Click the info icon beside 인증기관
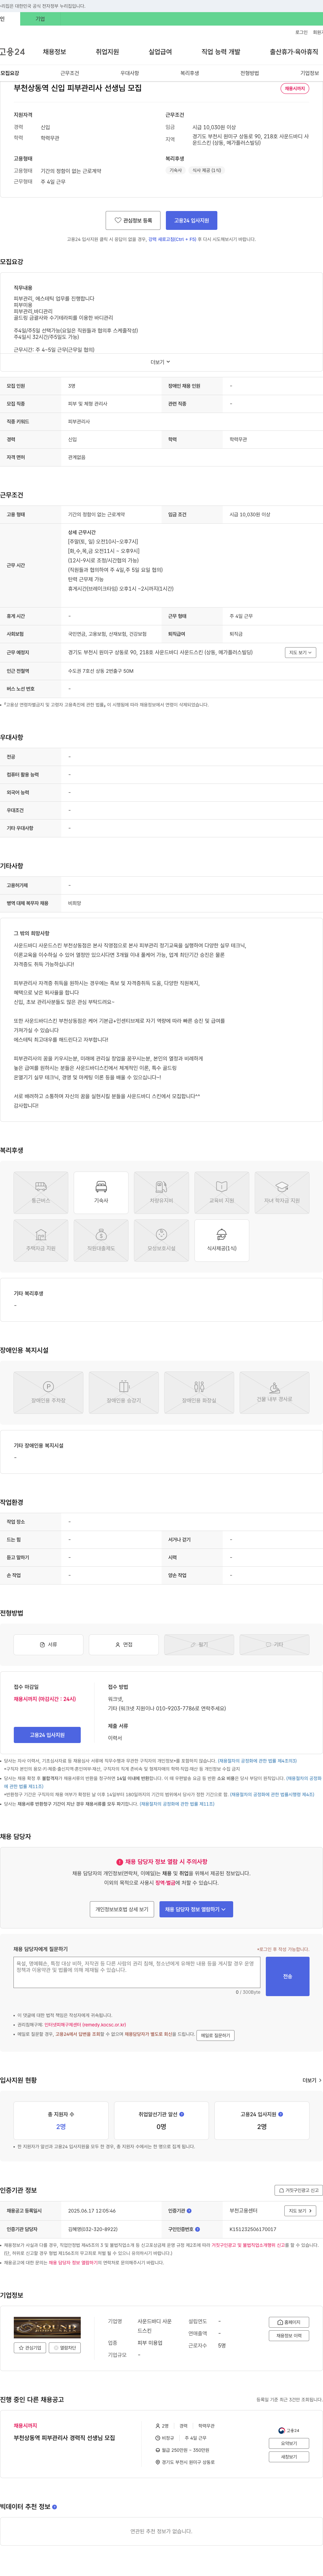Image resolution: width=323 pixels, height=2576 pixels. click(189, 2211)
